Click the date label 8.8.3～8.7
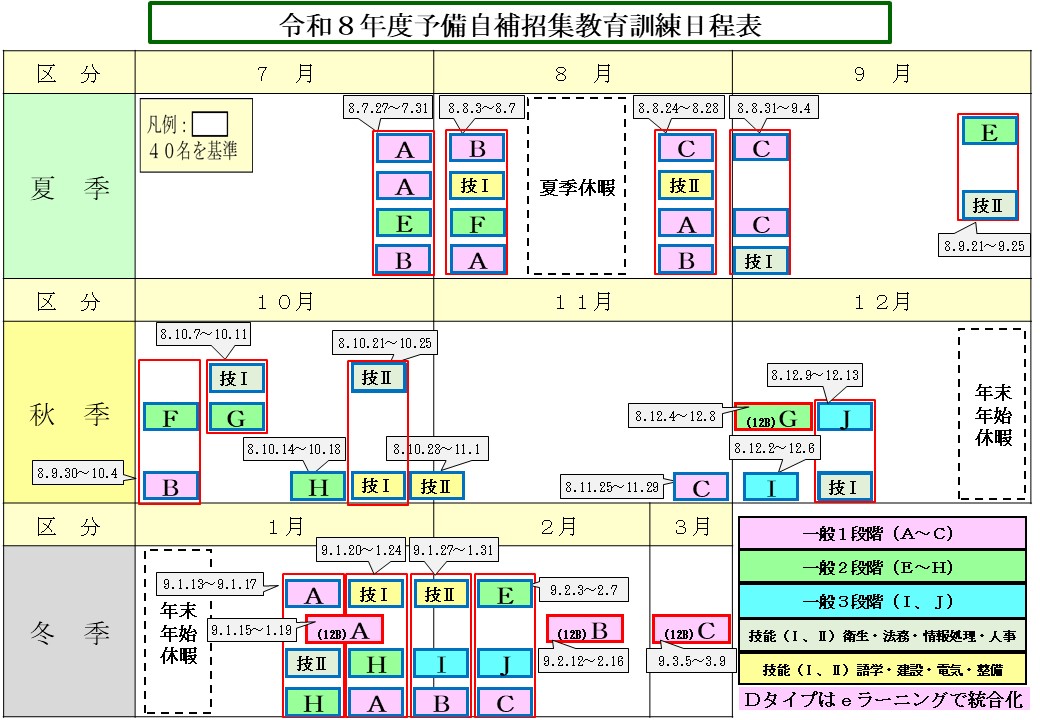The height and width of the screenshot is (720, 1040). coord(482,107)
